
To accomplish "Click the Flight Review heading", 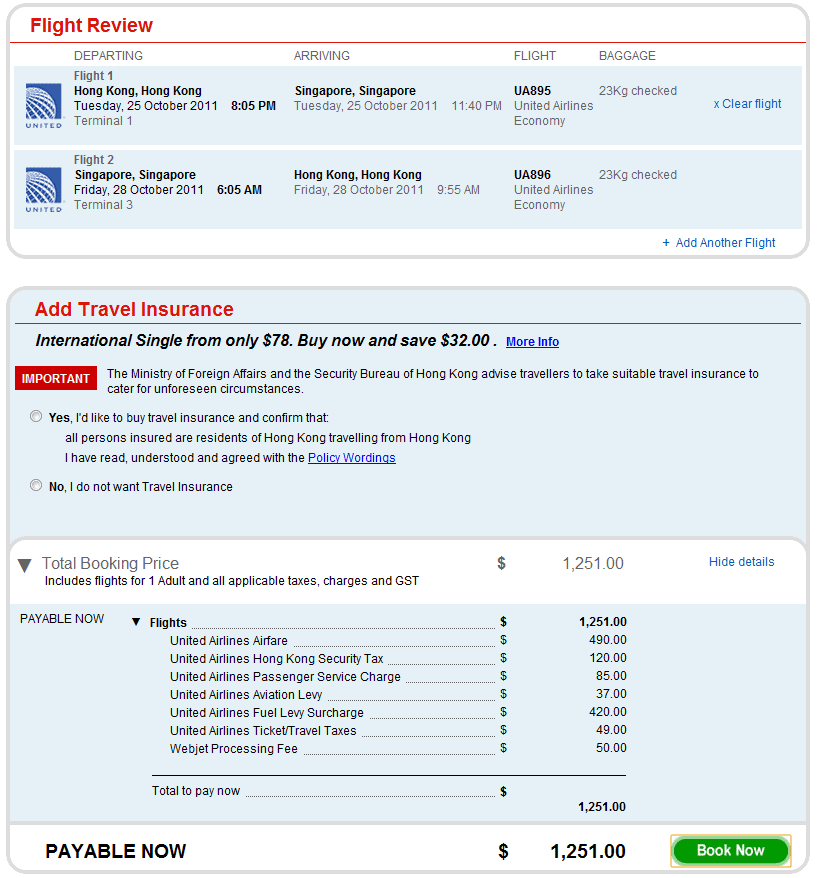I will point(91,26).
